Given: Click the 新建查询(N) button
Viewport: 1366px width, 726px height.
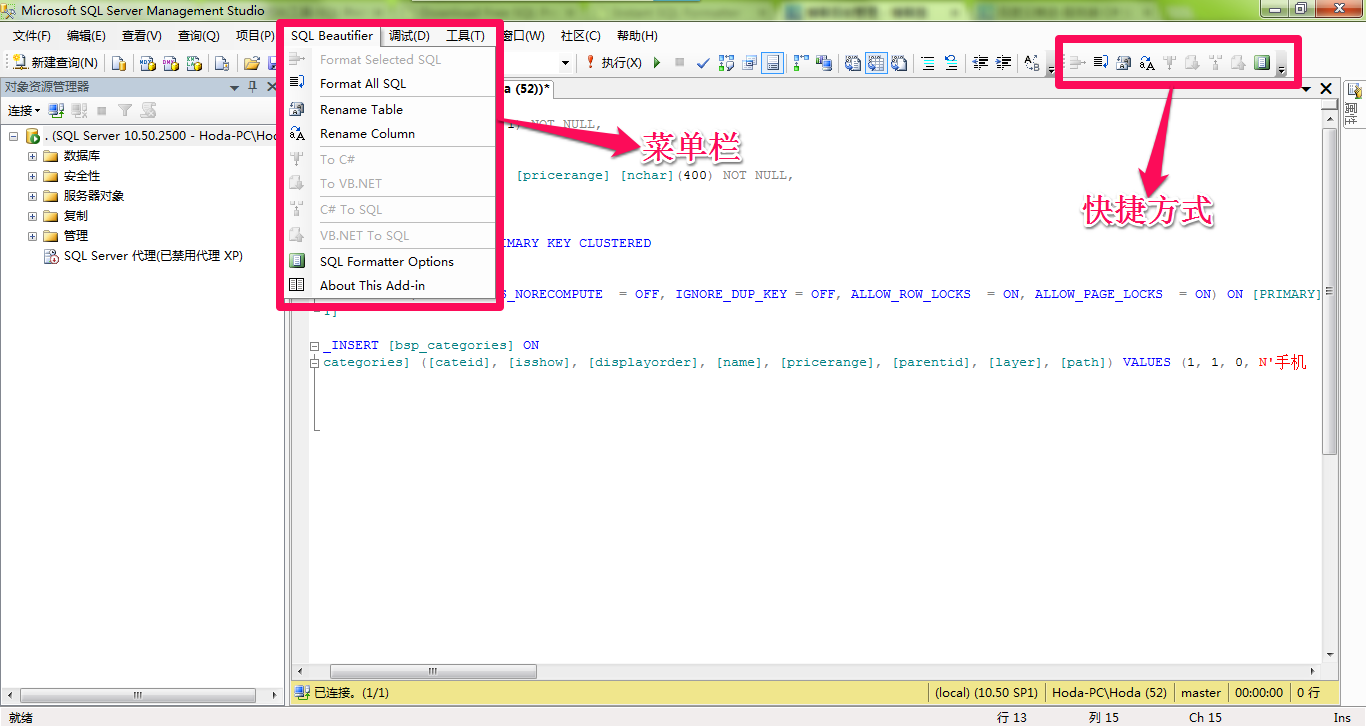Looking at the screenshot, I should pos(55,63).
